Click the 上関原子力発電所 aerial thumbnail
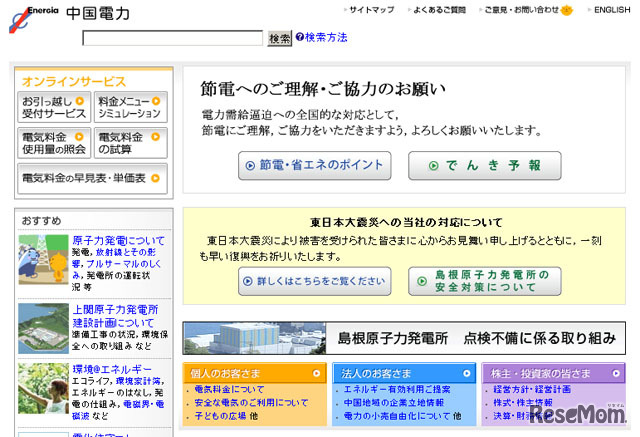 (43, 328)
